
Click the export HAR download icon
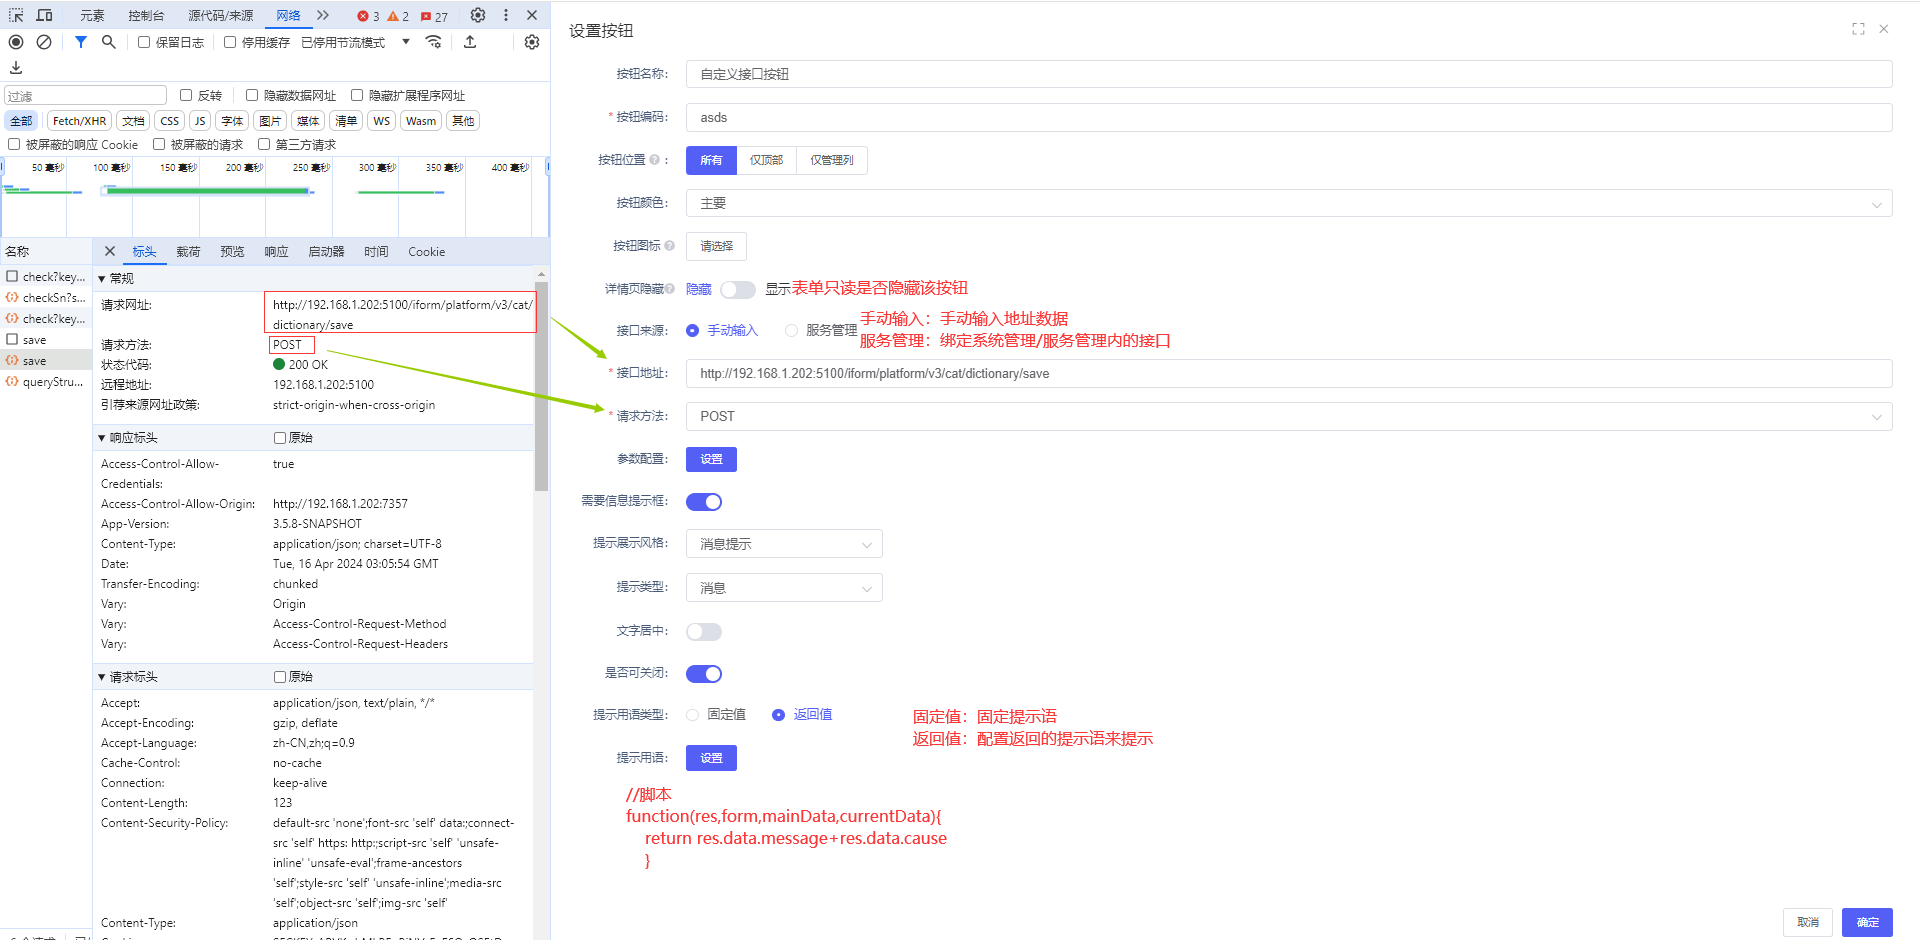coord(16,68)
